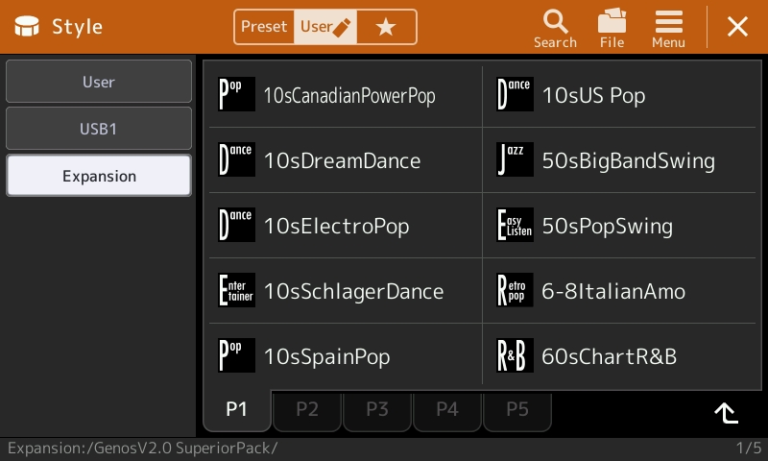
Task: Go to page P4
Action: point(447,411)
